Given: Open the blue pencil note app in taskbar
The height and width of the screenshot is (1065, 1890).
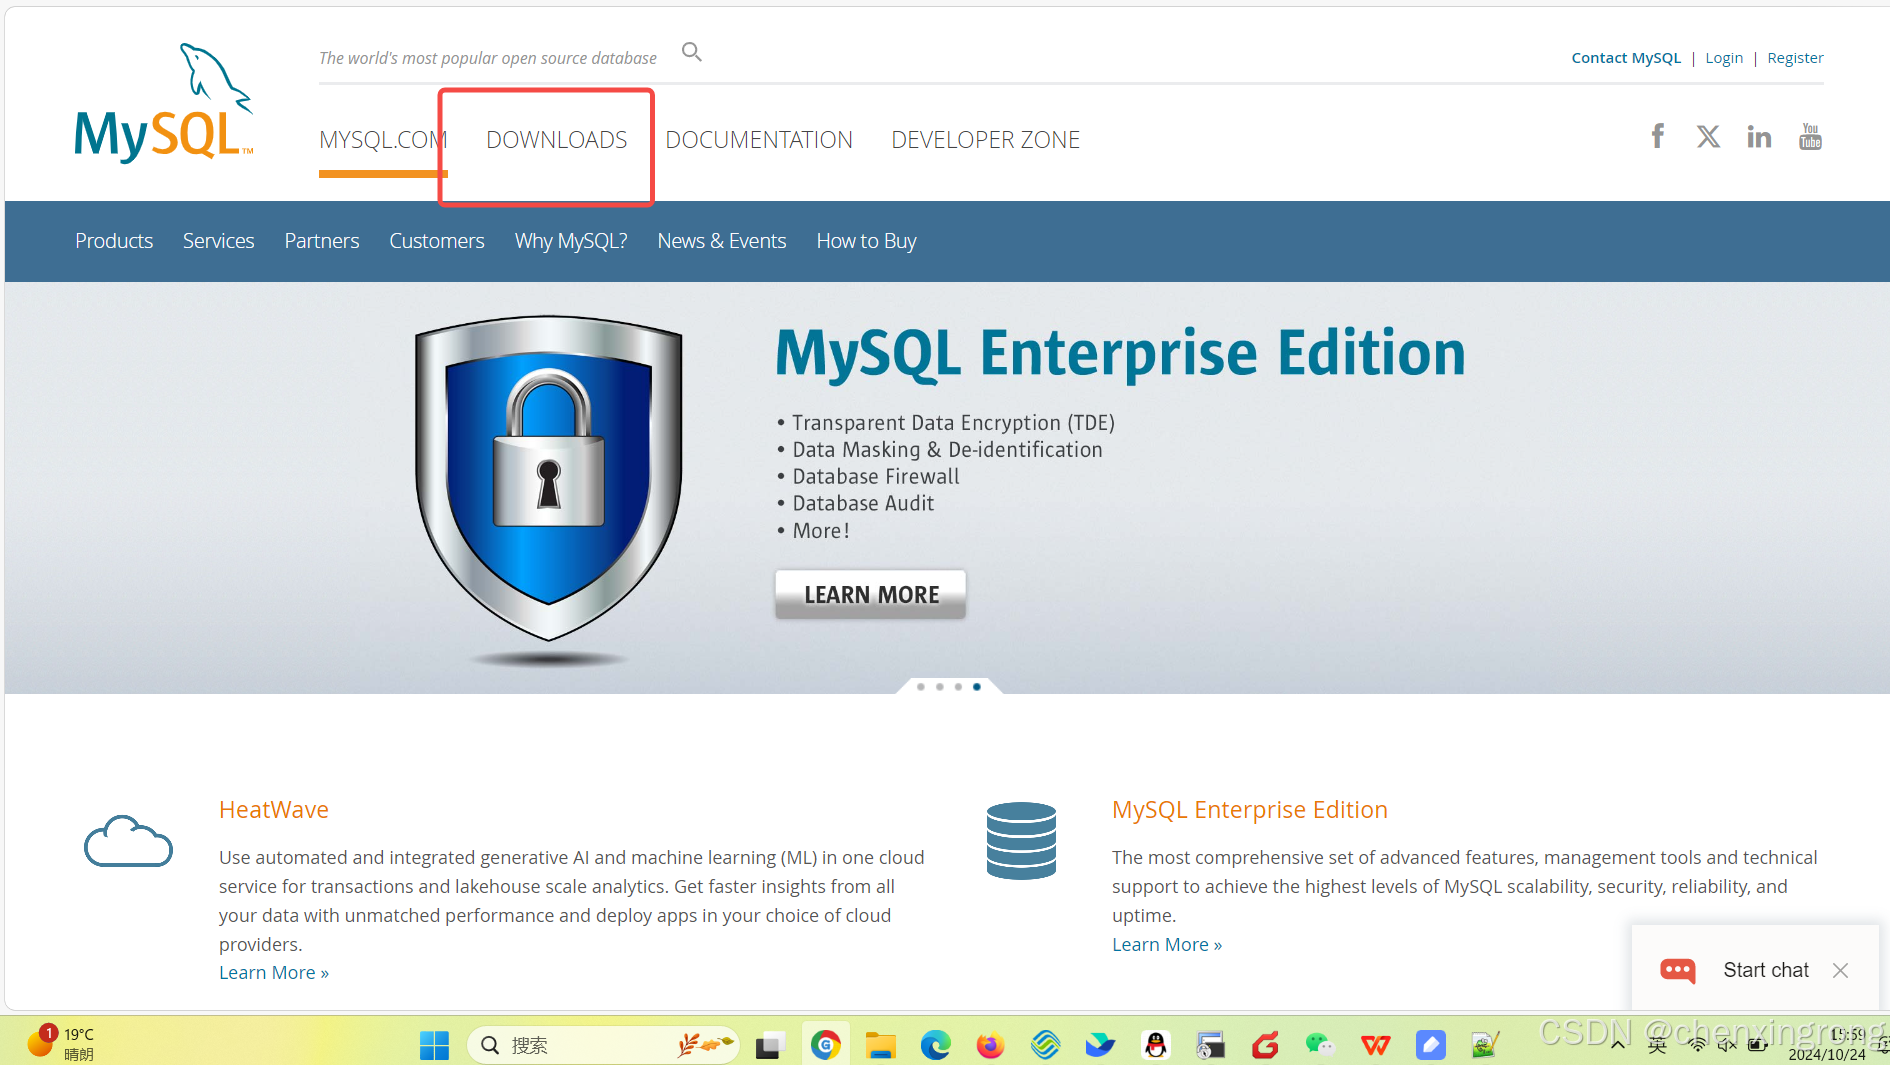Looking at the screenshot, I should coord(1431,1045).
